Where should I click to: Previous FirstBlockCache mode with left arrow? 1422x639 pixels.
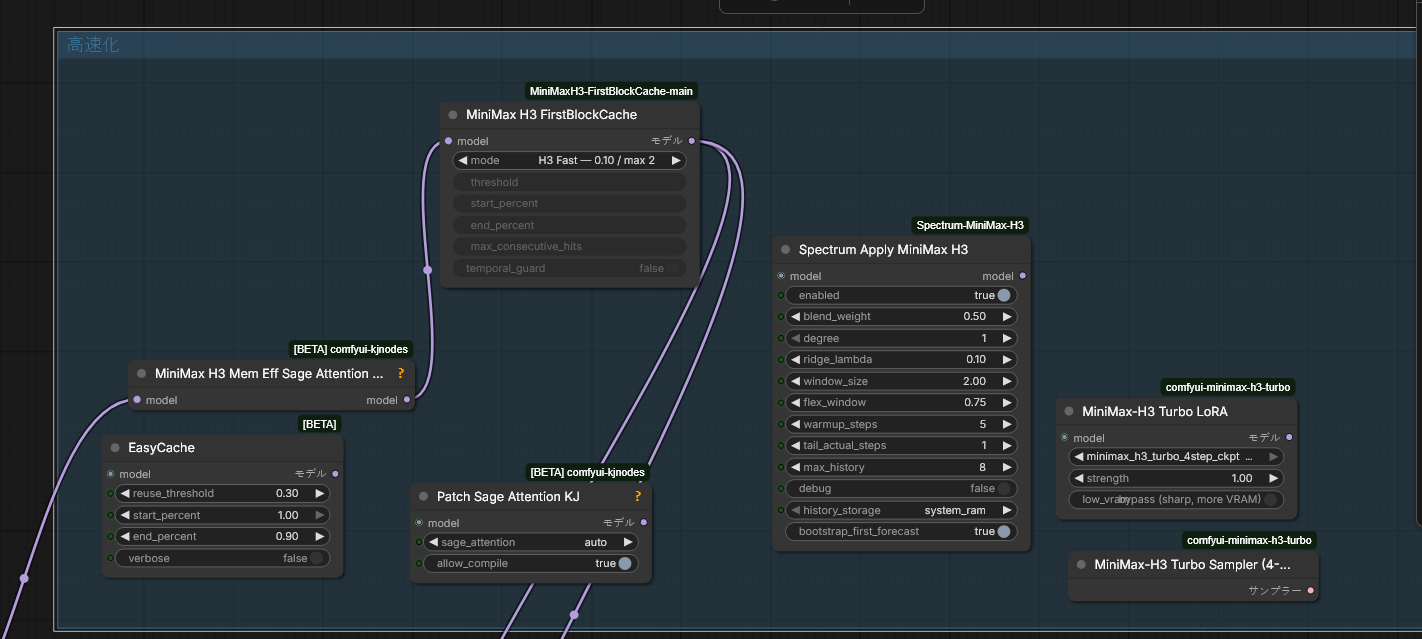pos(464,160)
